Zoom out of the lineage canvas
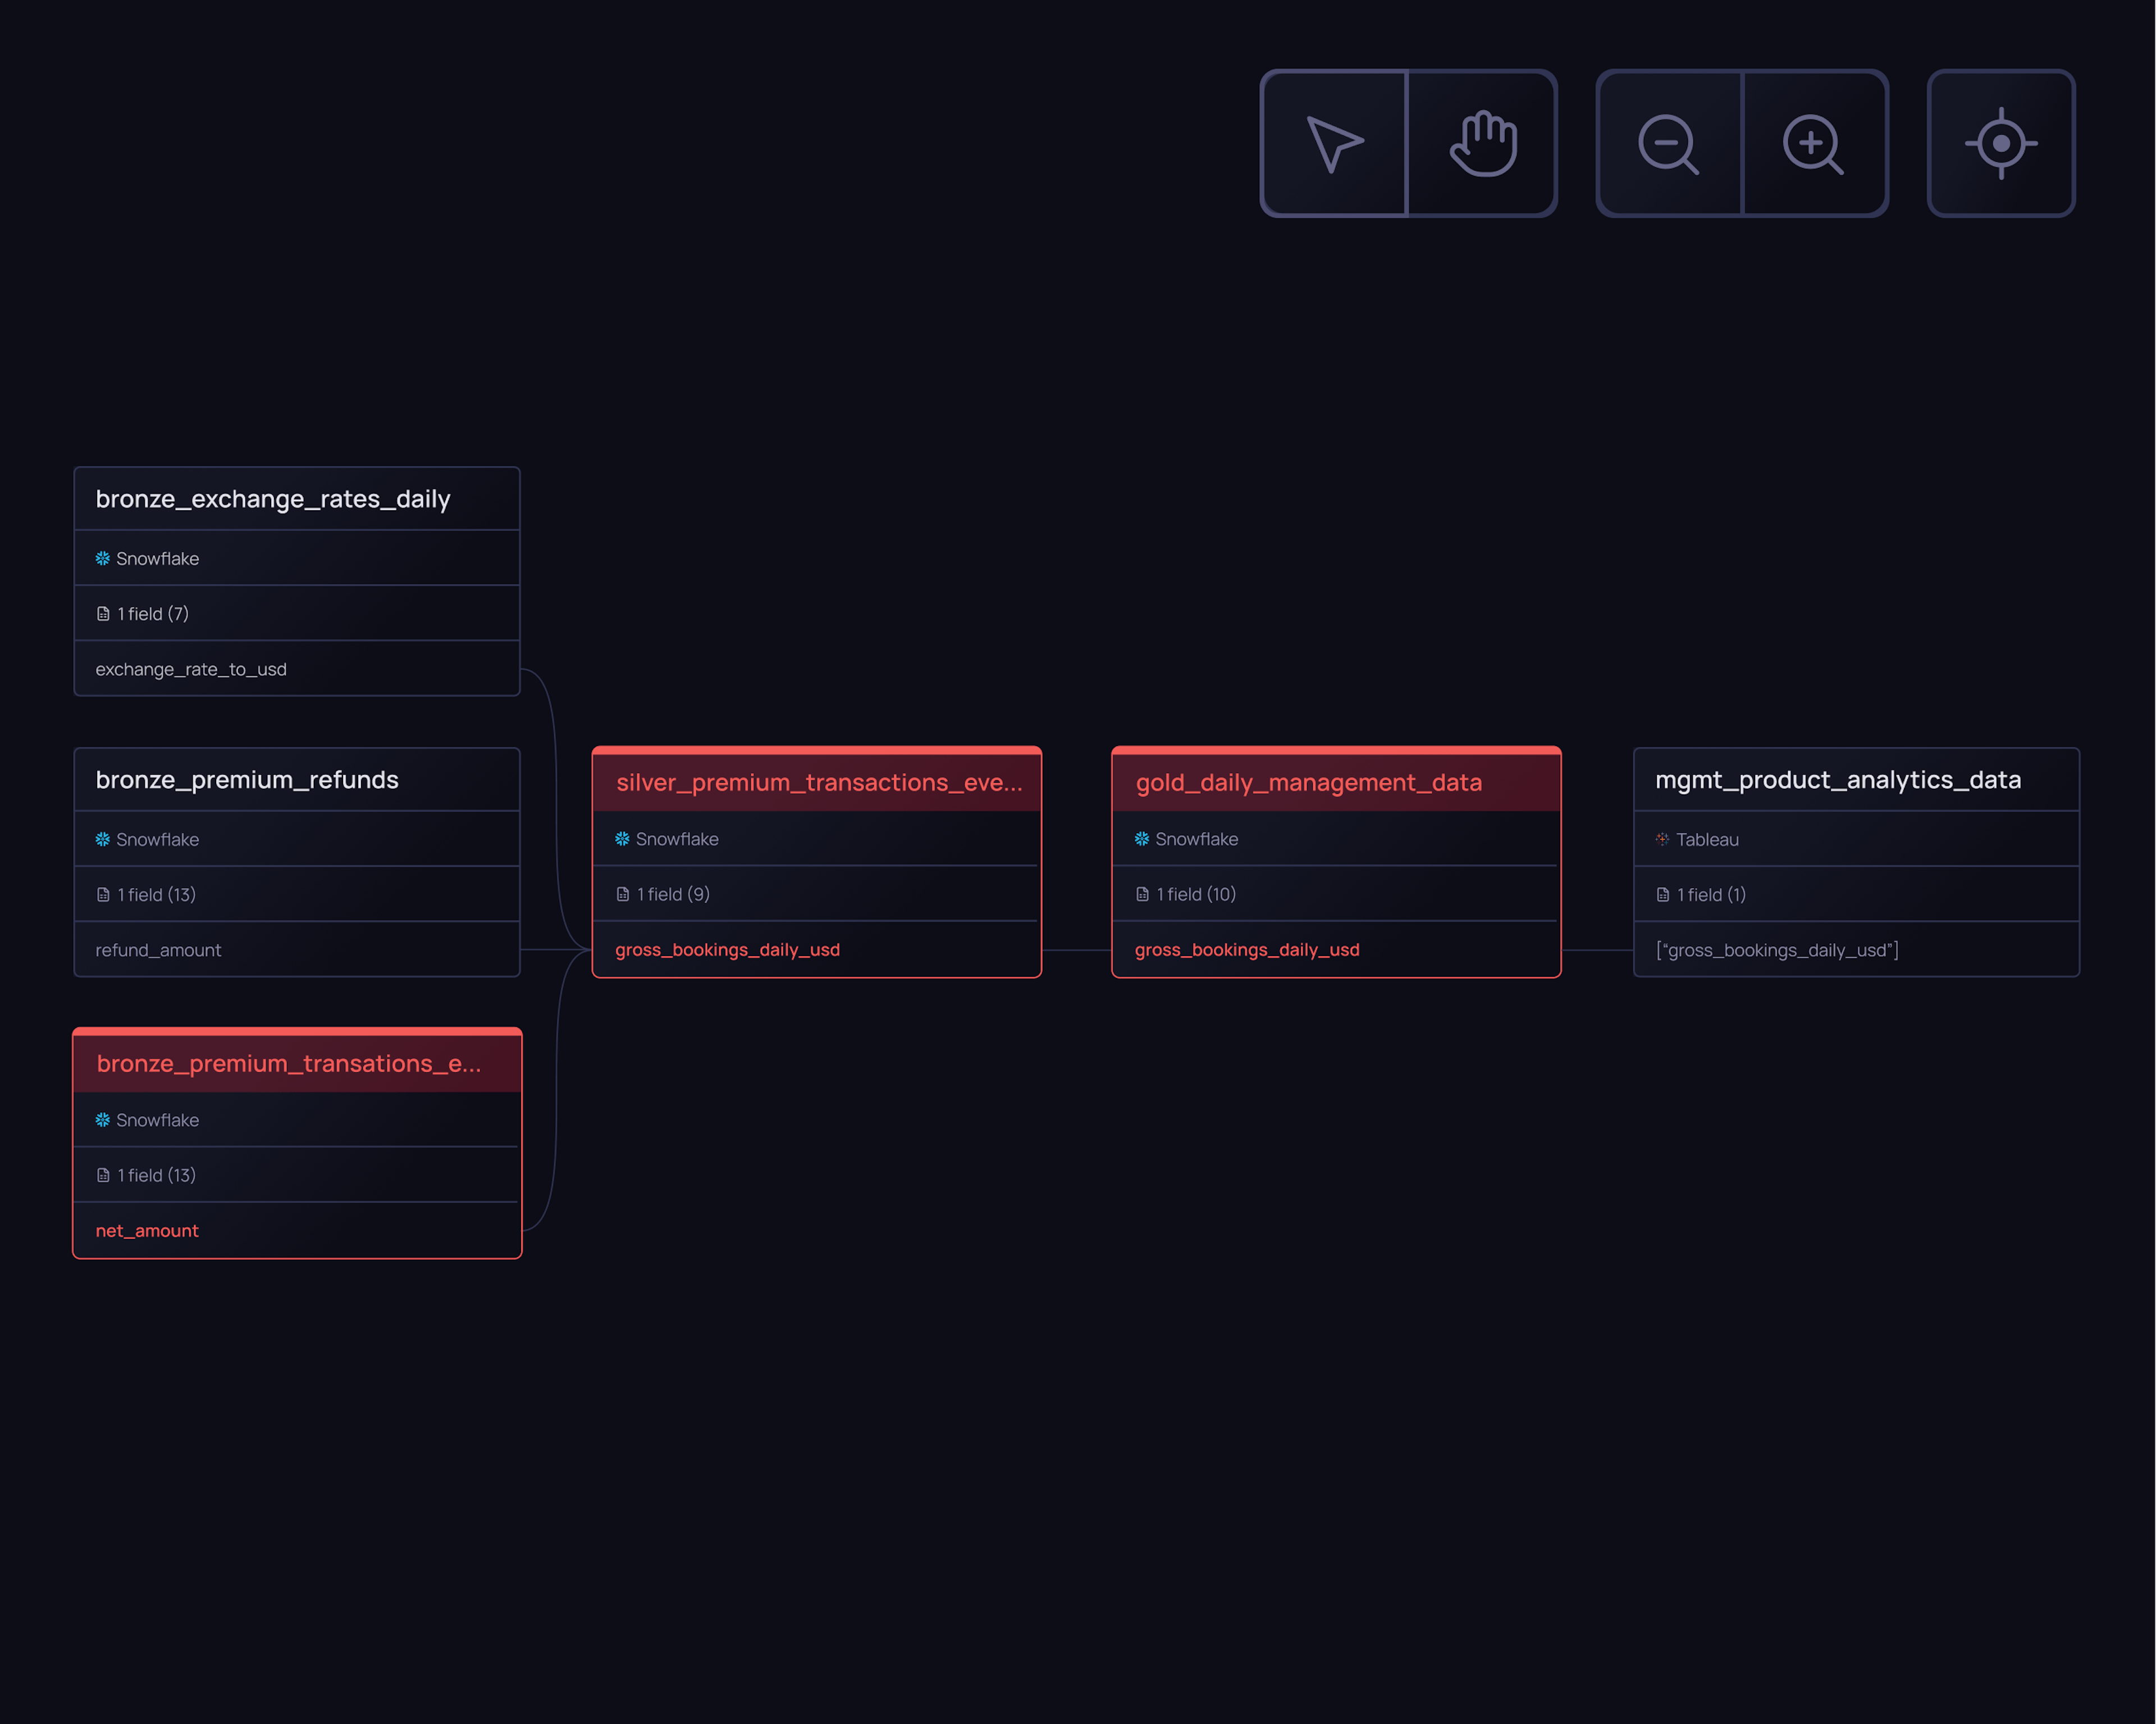The height and width of the screenshot is (1724, 2156). (1668, 143)
